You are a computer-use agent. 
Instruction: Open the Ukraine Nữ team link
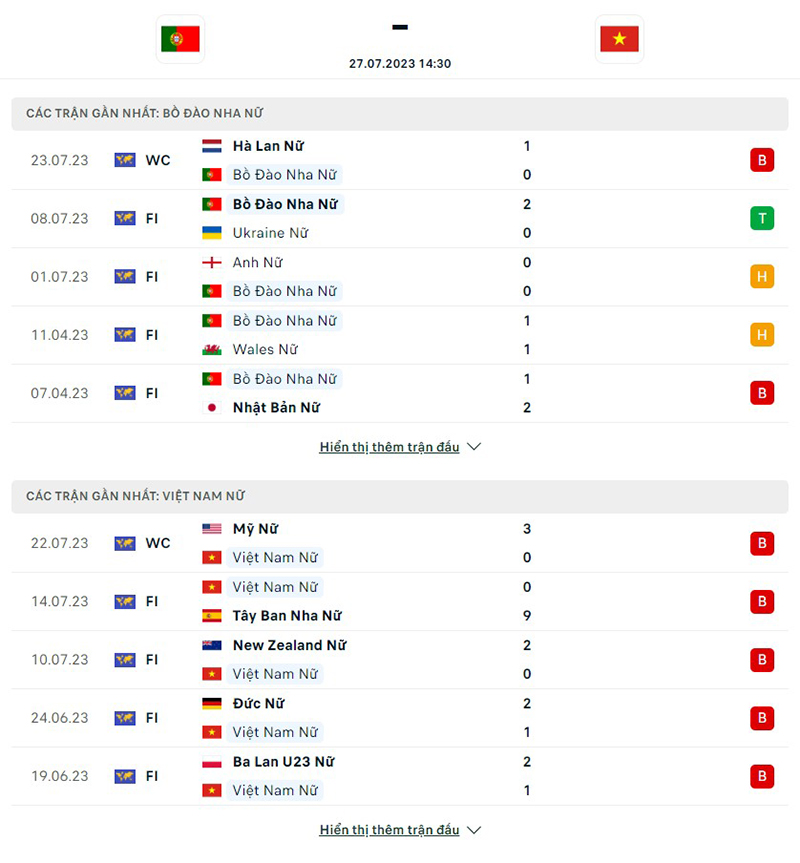click(x=270, y=233)
